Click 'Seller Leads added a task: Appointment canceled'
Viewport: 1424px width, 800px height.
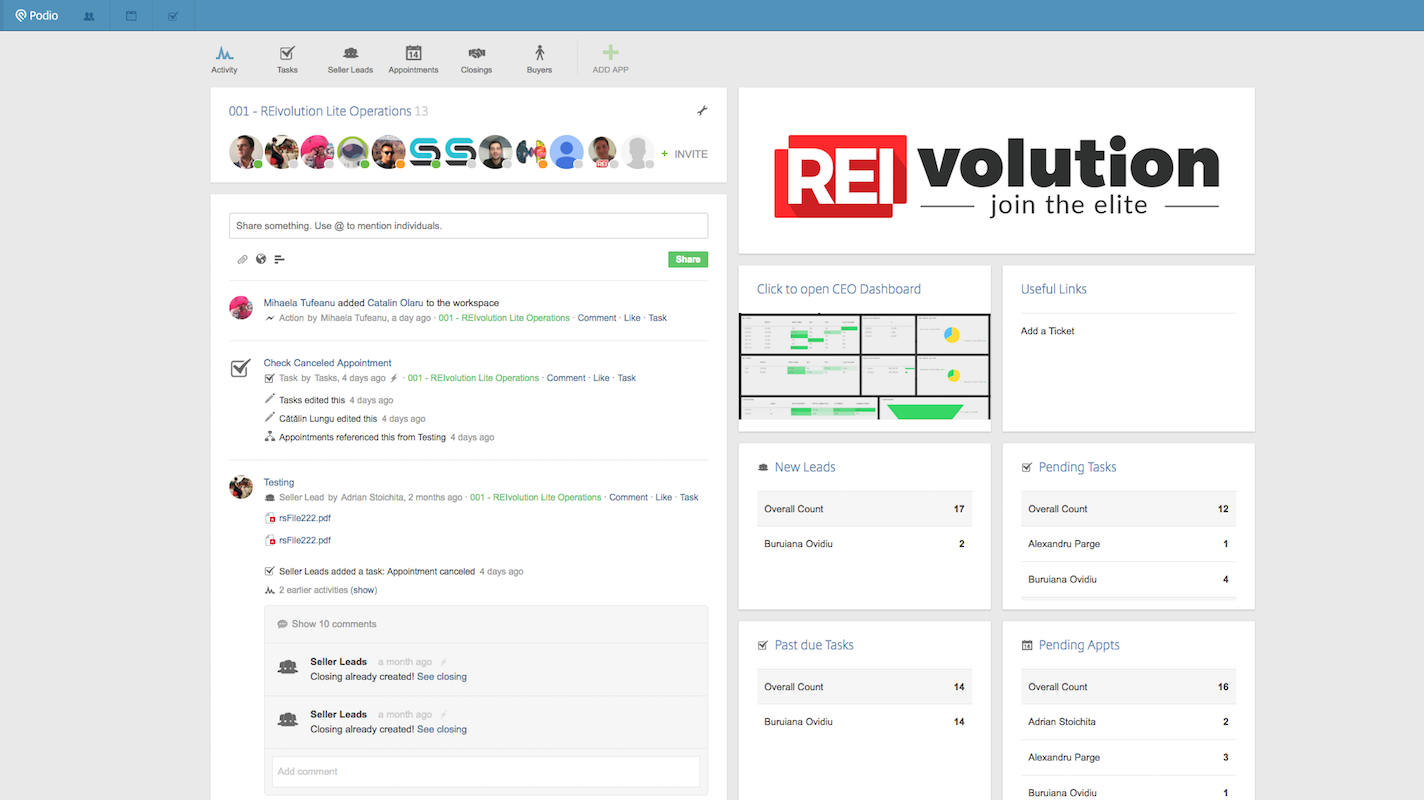pyautogui.click(x=377, y=572)
